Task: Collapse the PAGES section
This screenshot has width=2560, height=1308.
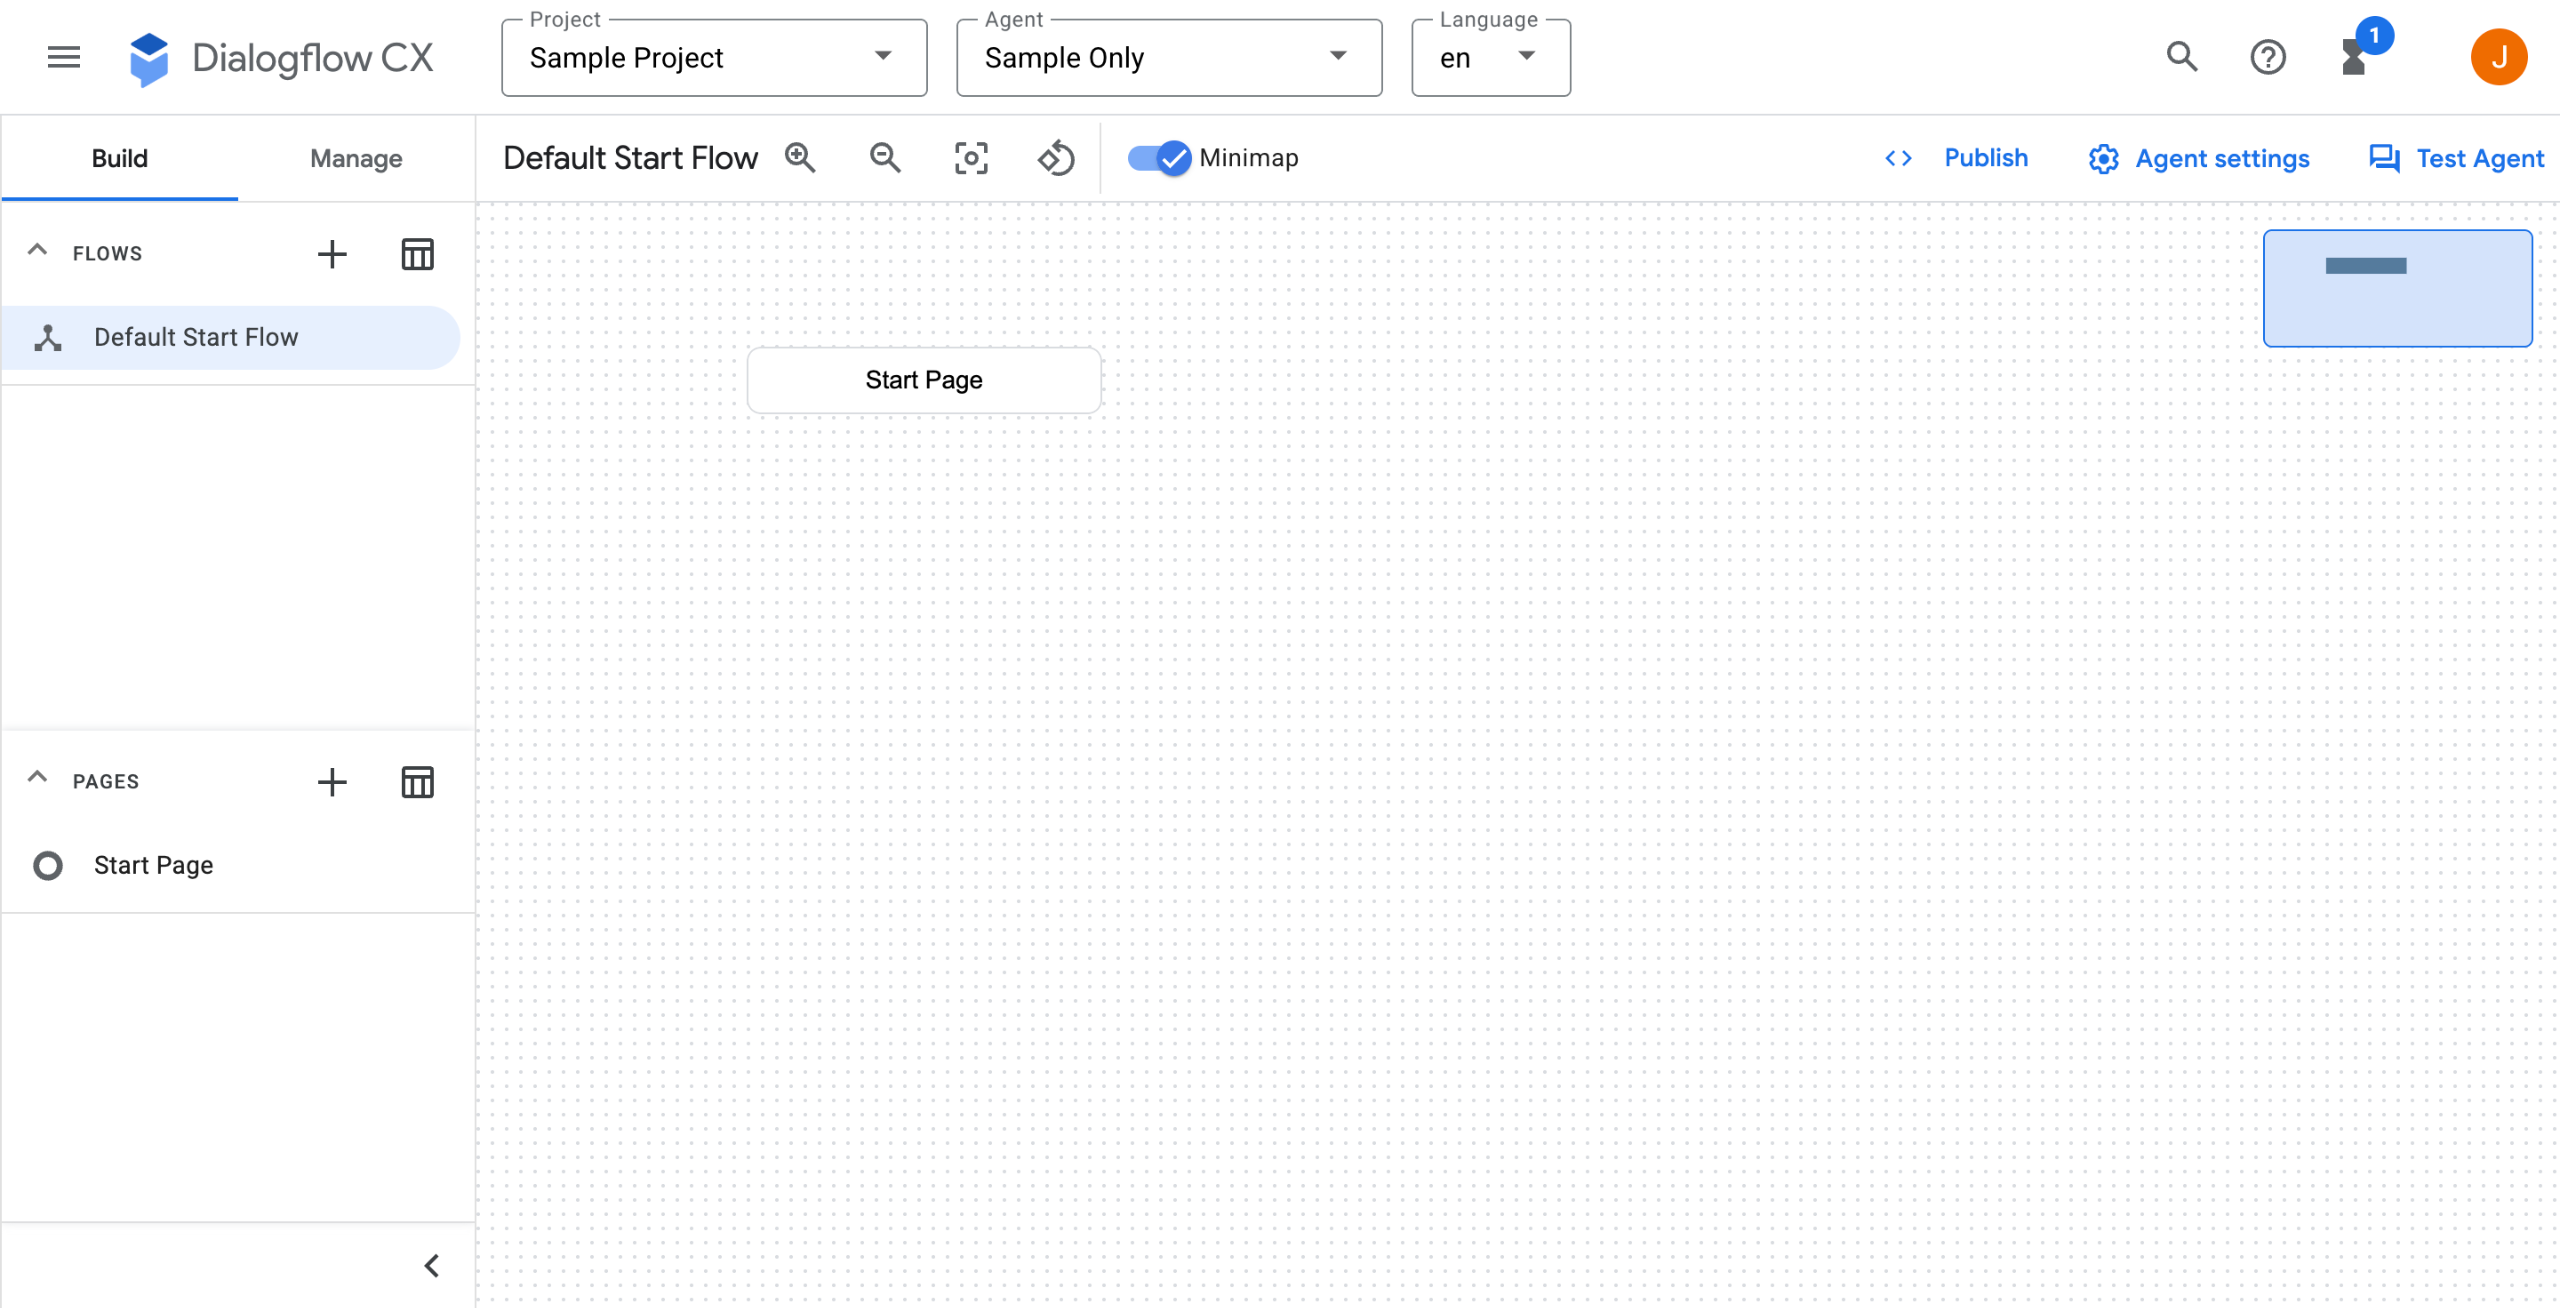Action: 37,777
